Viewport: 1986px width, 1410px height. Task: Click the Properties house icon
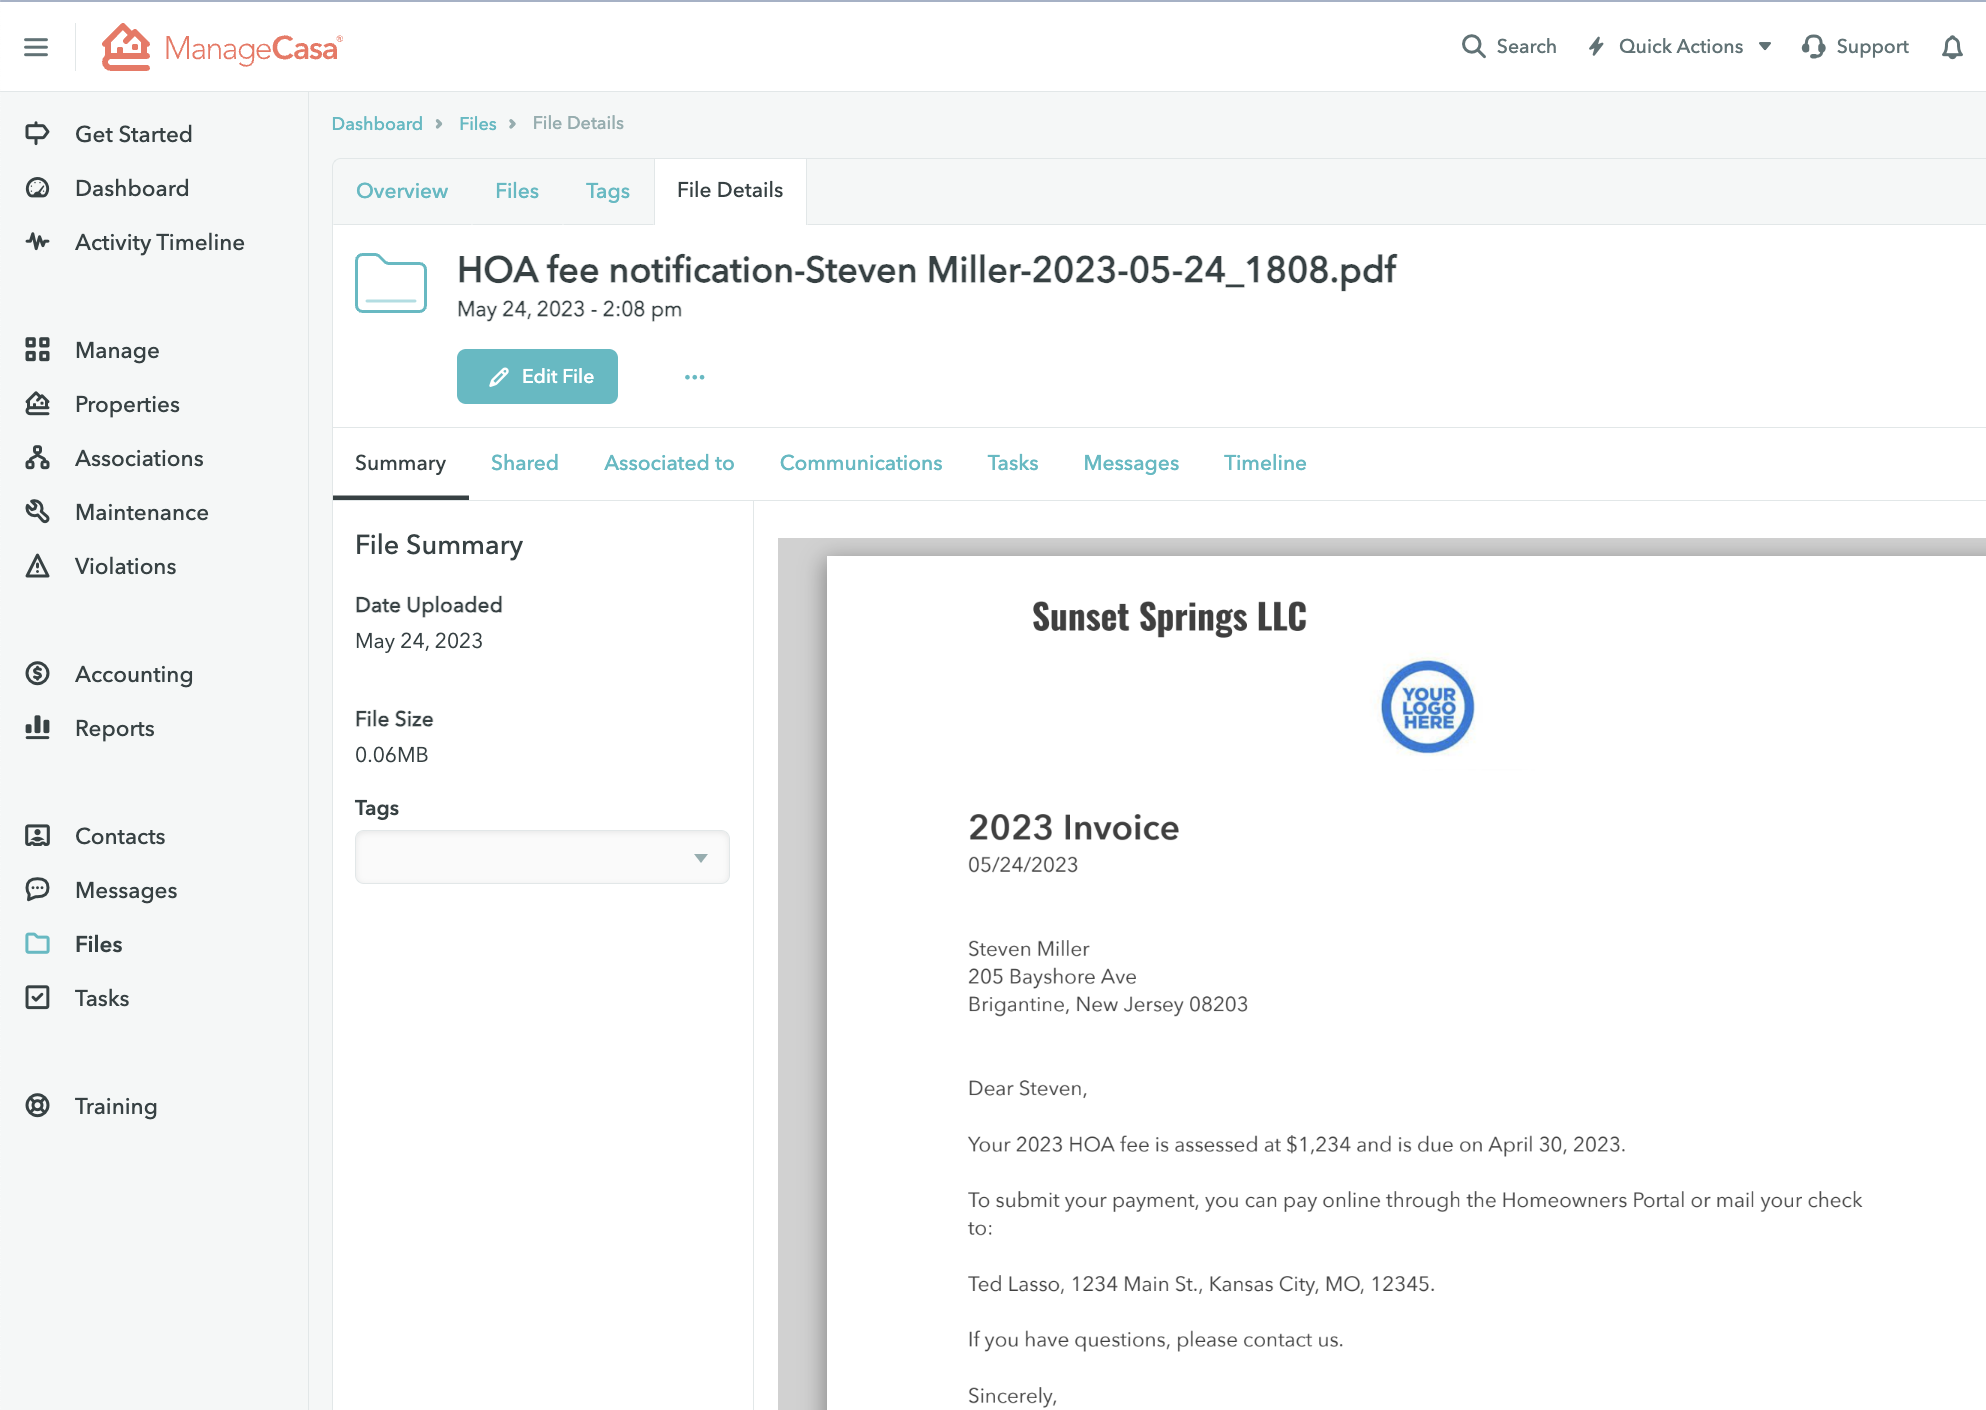coord(37,403)
